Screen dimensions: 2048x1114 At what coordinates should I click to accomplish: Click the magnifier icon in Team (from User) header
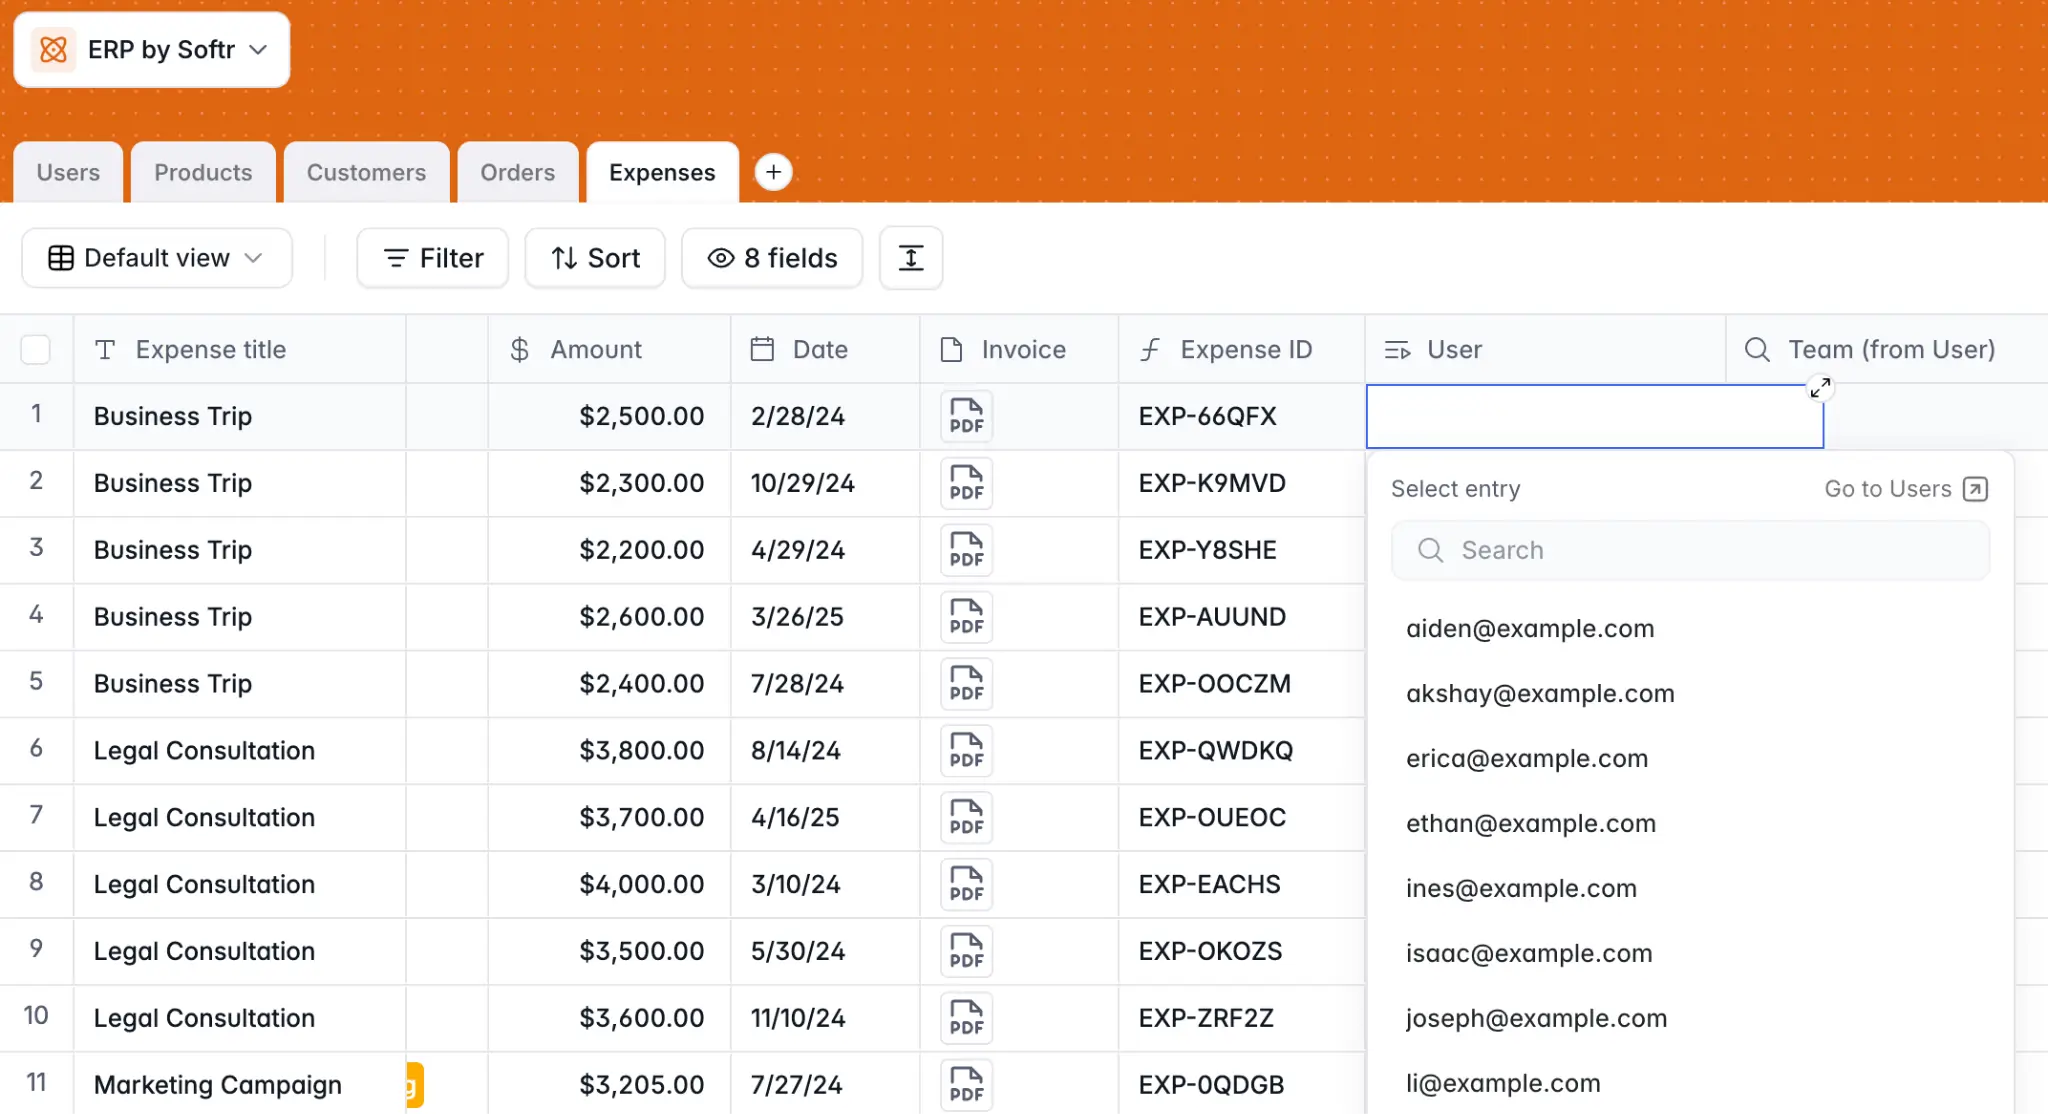(x=1756, y=350)
